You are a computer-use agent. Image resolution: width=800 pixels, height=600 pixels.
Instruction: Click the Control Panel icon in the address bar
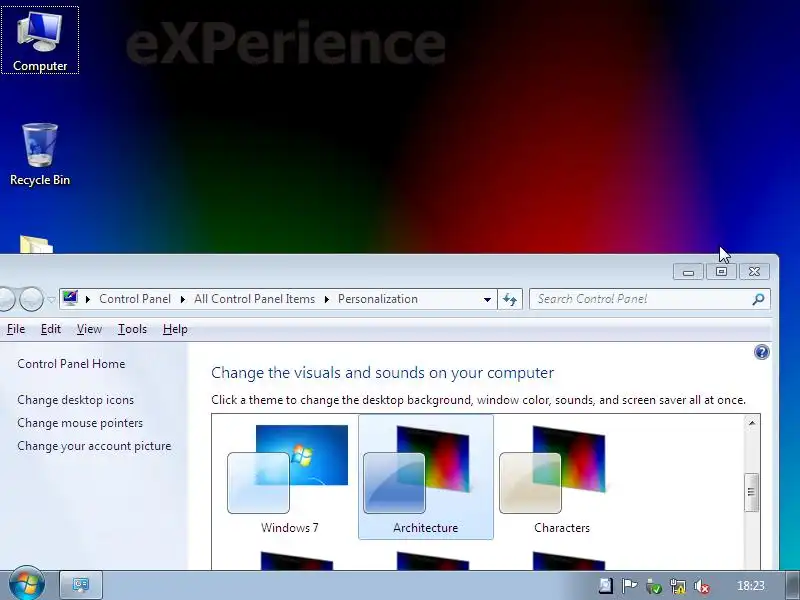(x=70, y=298)
